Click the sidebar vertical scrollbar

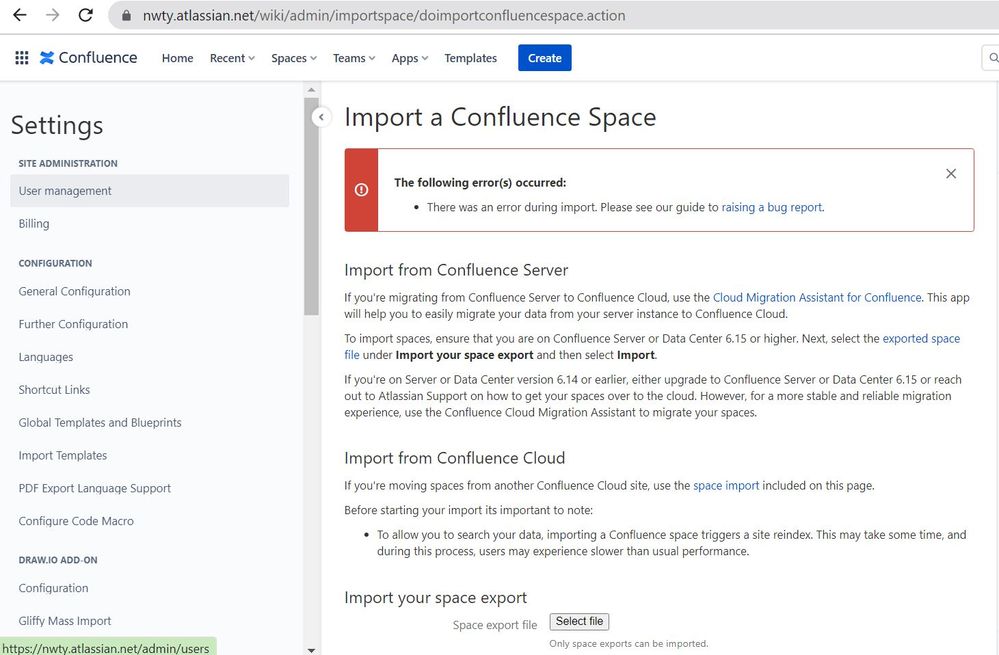click(310, 200)
